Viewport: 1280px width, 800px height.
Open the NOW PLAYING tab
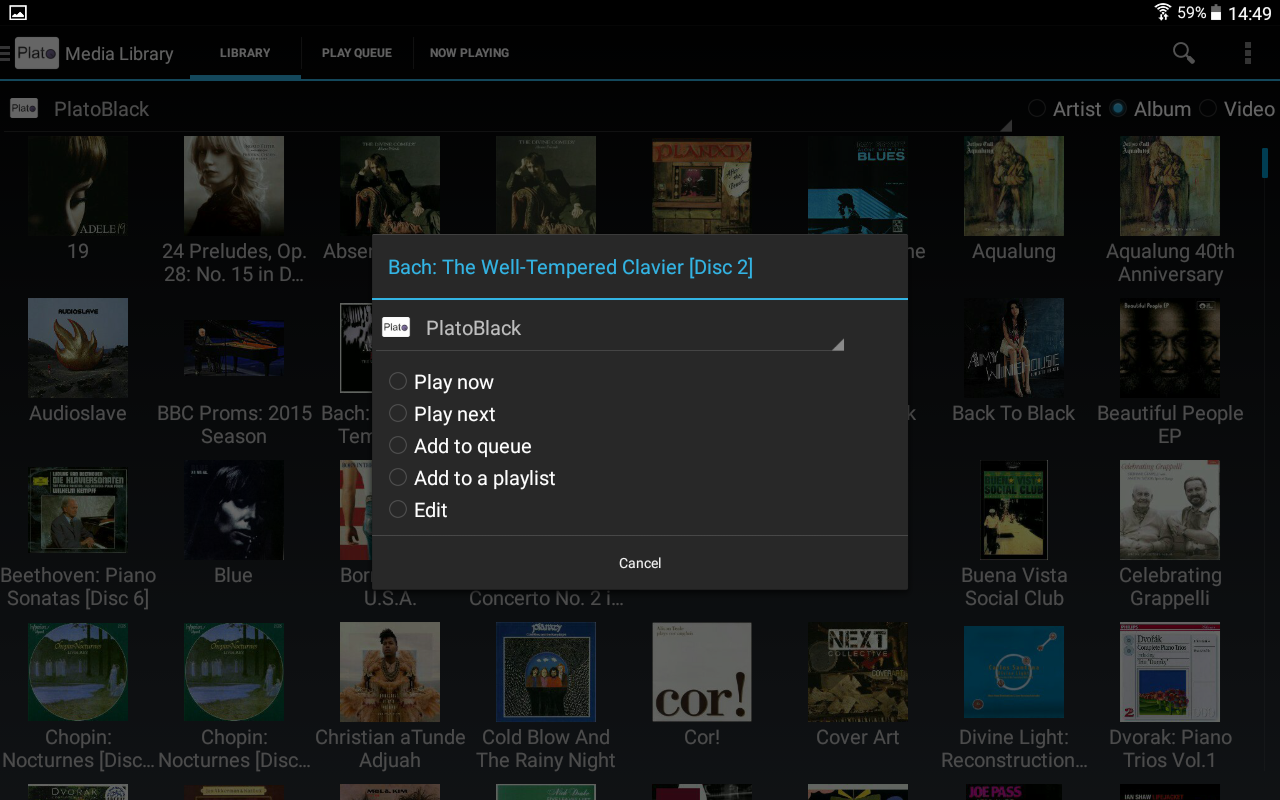point(468,52)
